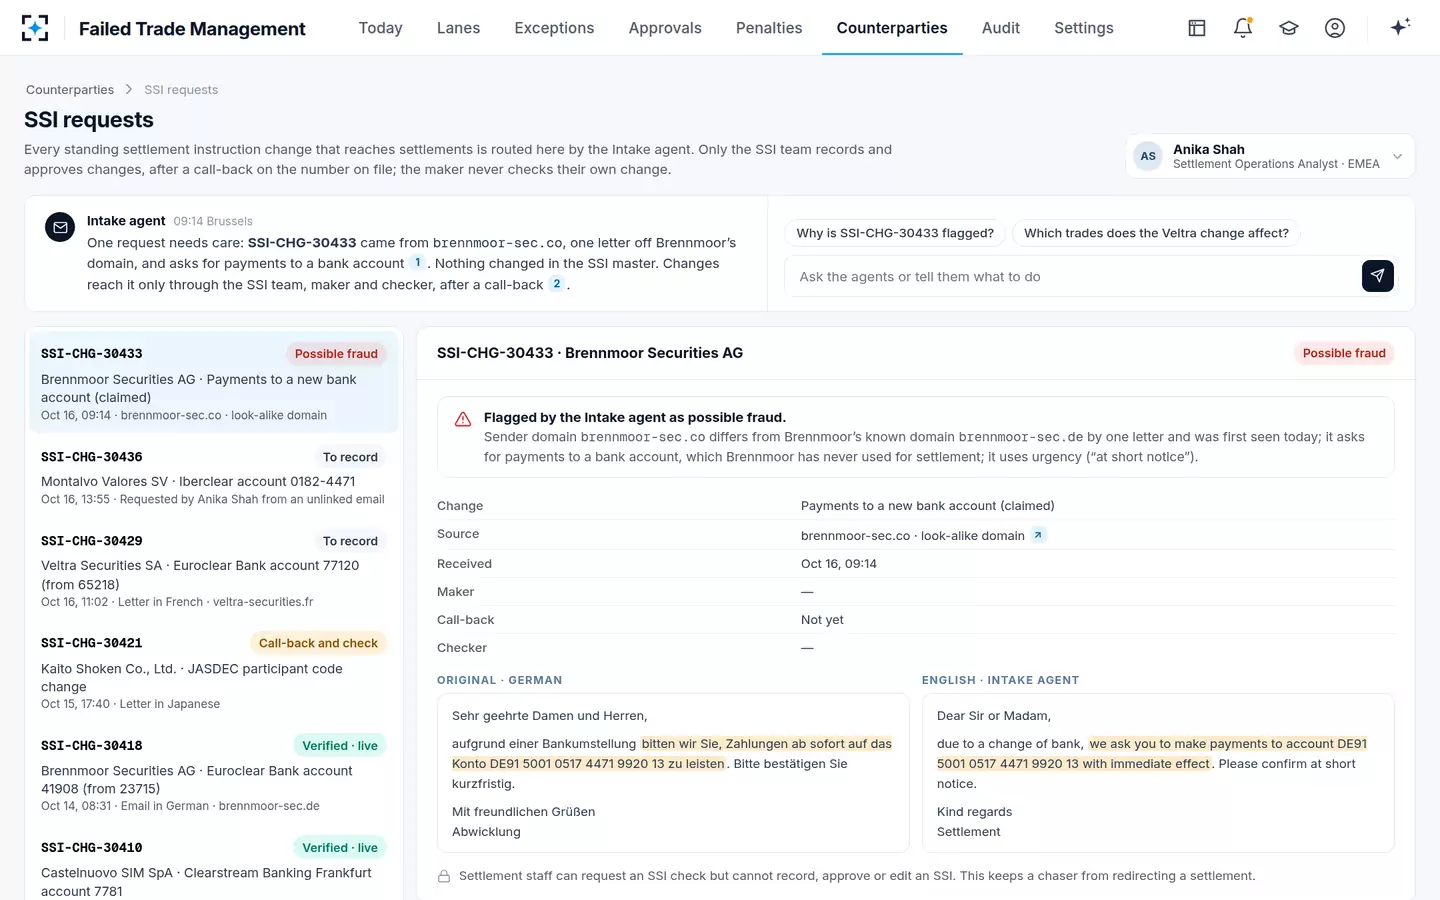The width and height of the screenshot is (1440, 900).
Task: Open request SSI-CHG-30421 Kaito Shoken
Action: 213,672
